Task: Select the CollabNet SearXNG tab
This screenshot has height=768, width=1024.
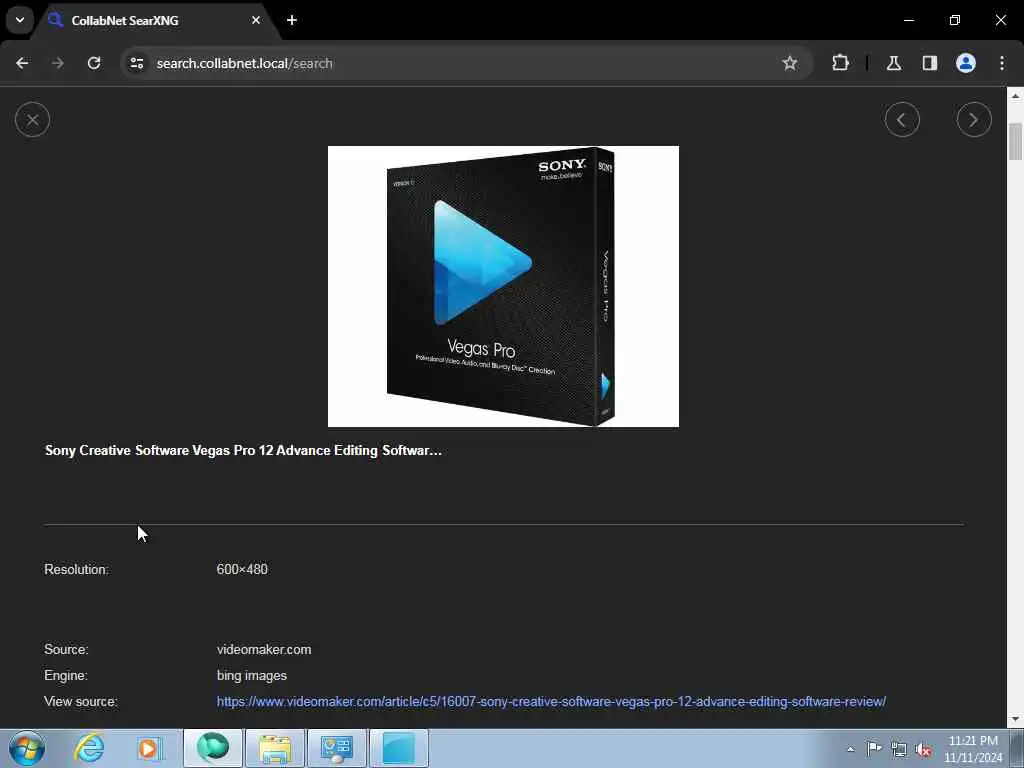Action: 155,20
